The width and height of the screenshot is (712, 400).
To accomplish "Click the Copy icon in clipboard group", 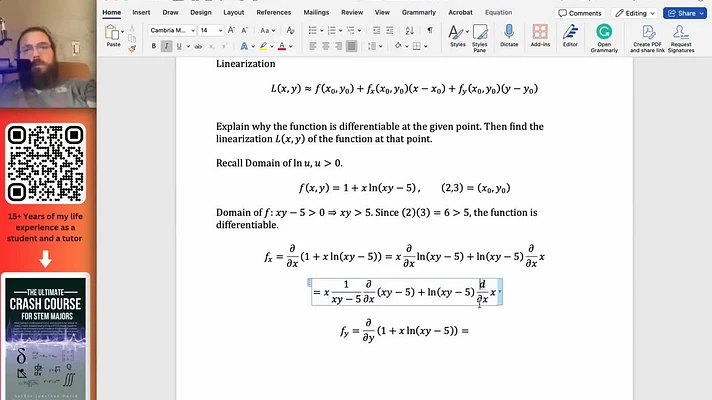I will pyautogui.click(x=132, y=39).
